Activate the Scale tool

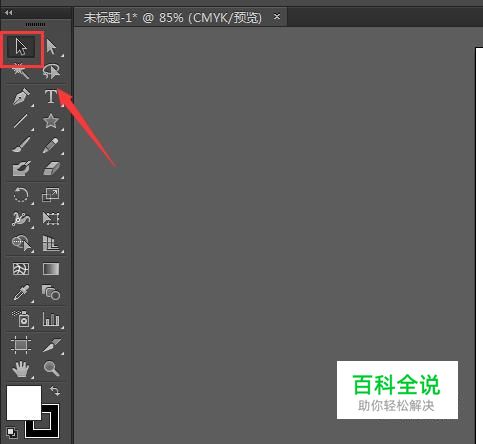click(51, 195)
